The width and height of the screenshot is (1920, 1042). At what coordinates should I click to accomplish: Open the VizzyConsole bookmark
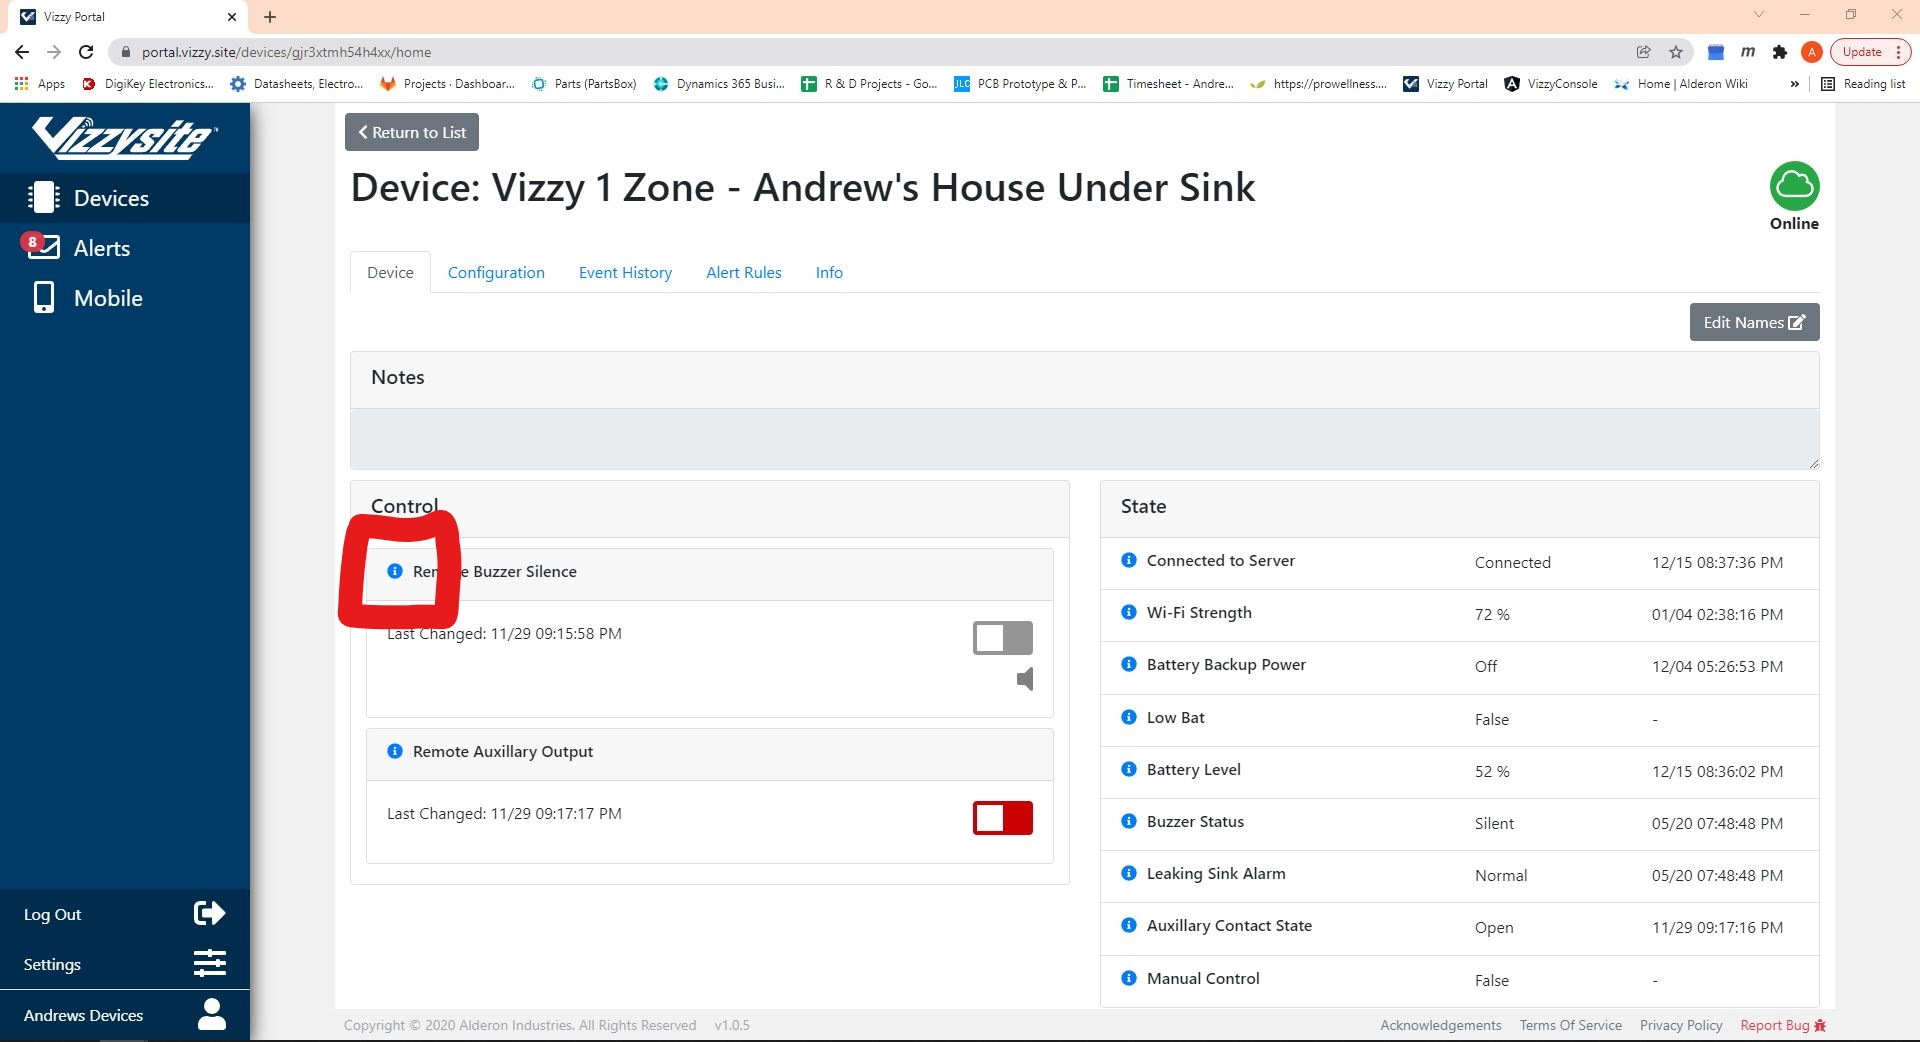click(1550, 84)
